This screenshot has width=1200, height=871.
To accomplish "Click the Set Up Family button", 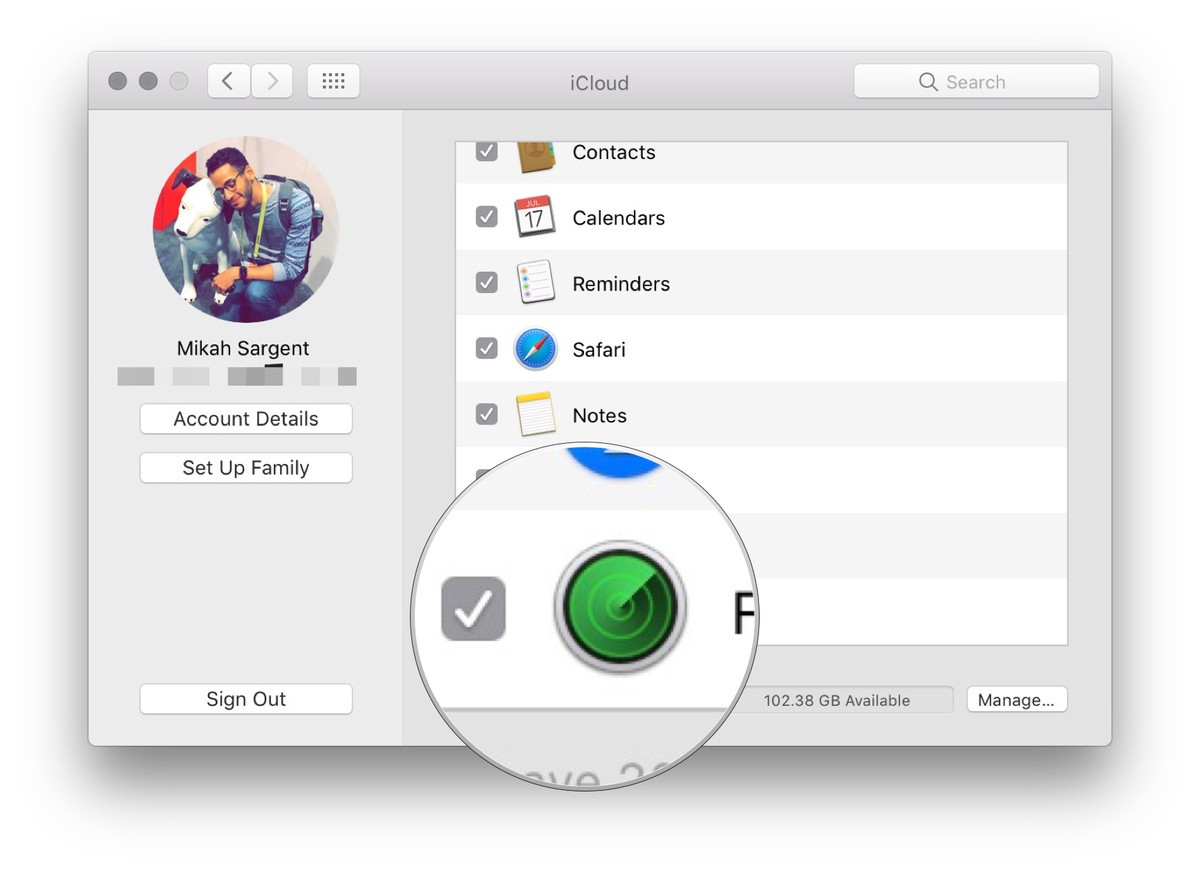I will [x=246, y=468].
